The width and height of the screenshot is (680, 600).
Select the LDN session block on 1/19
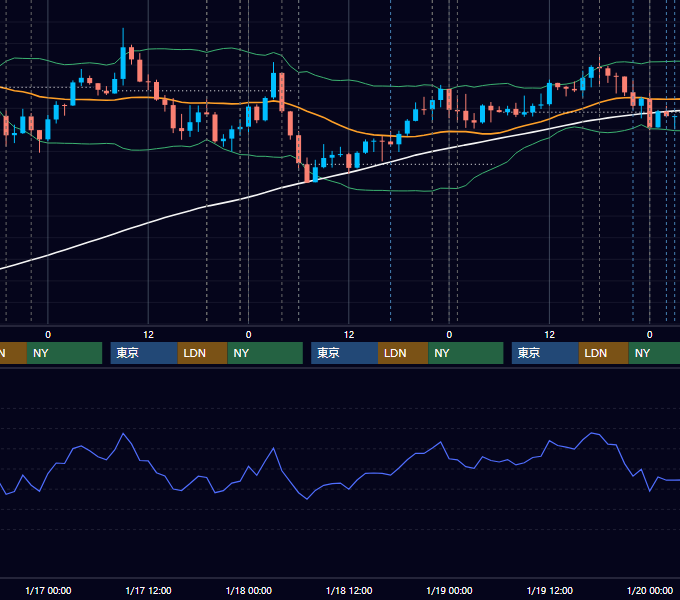pyautogui.click(x=604, y=353)
